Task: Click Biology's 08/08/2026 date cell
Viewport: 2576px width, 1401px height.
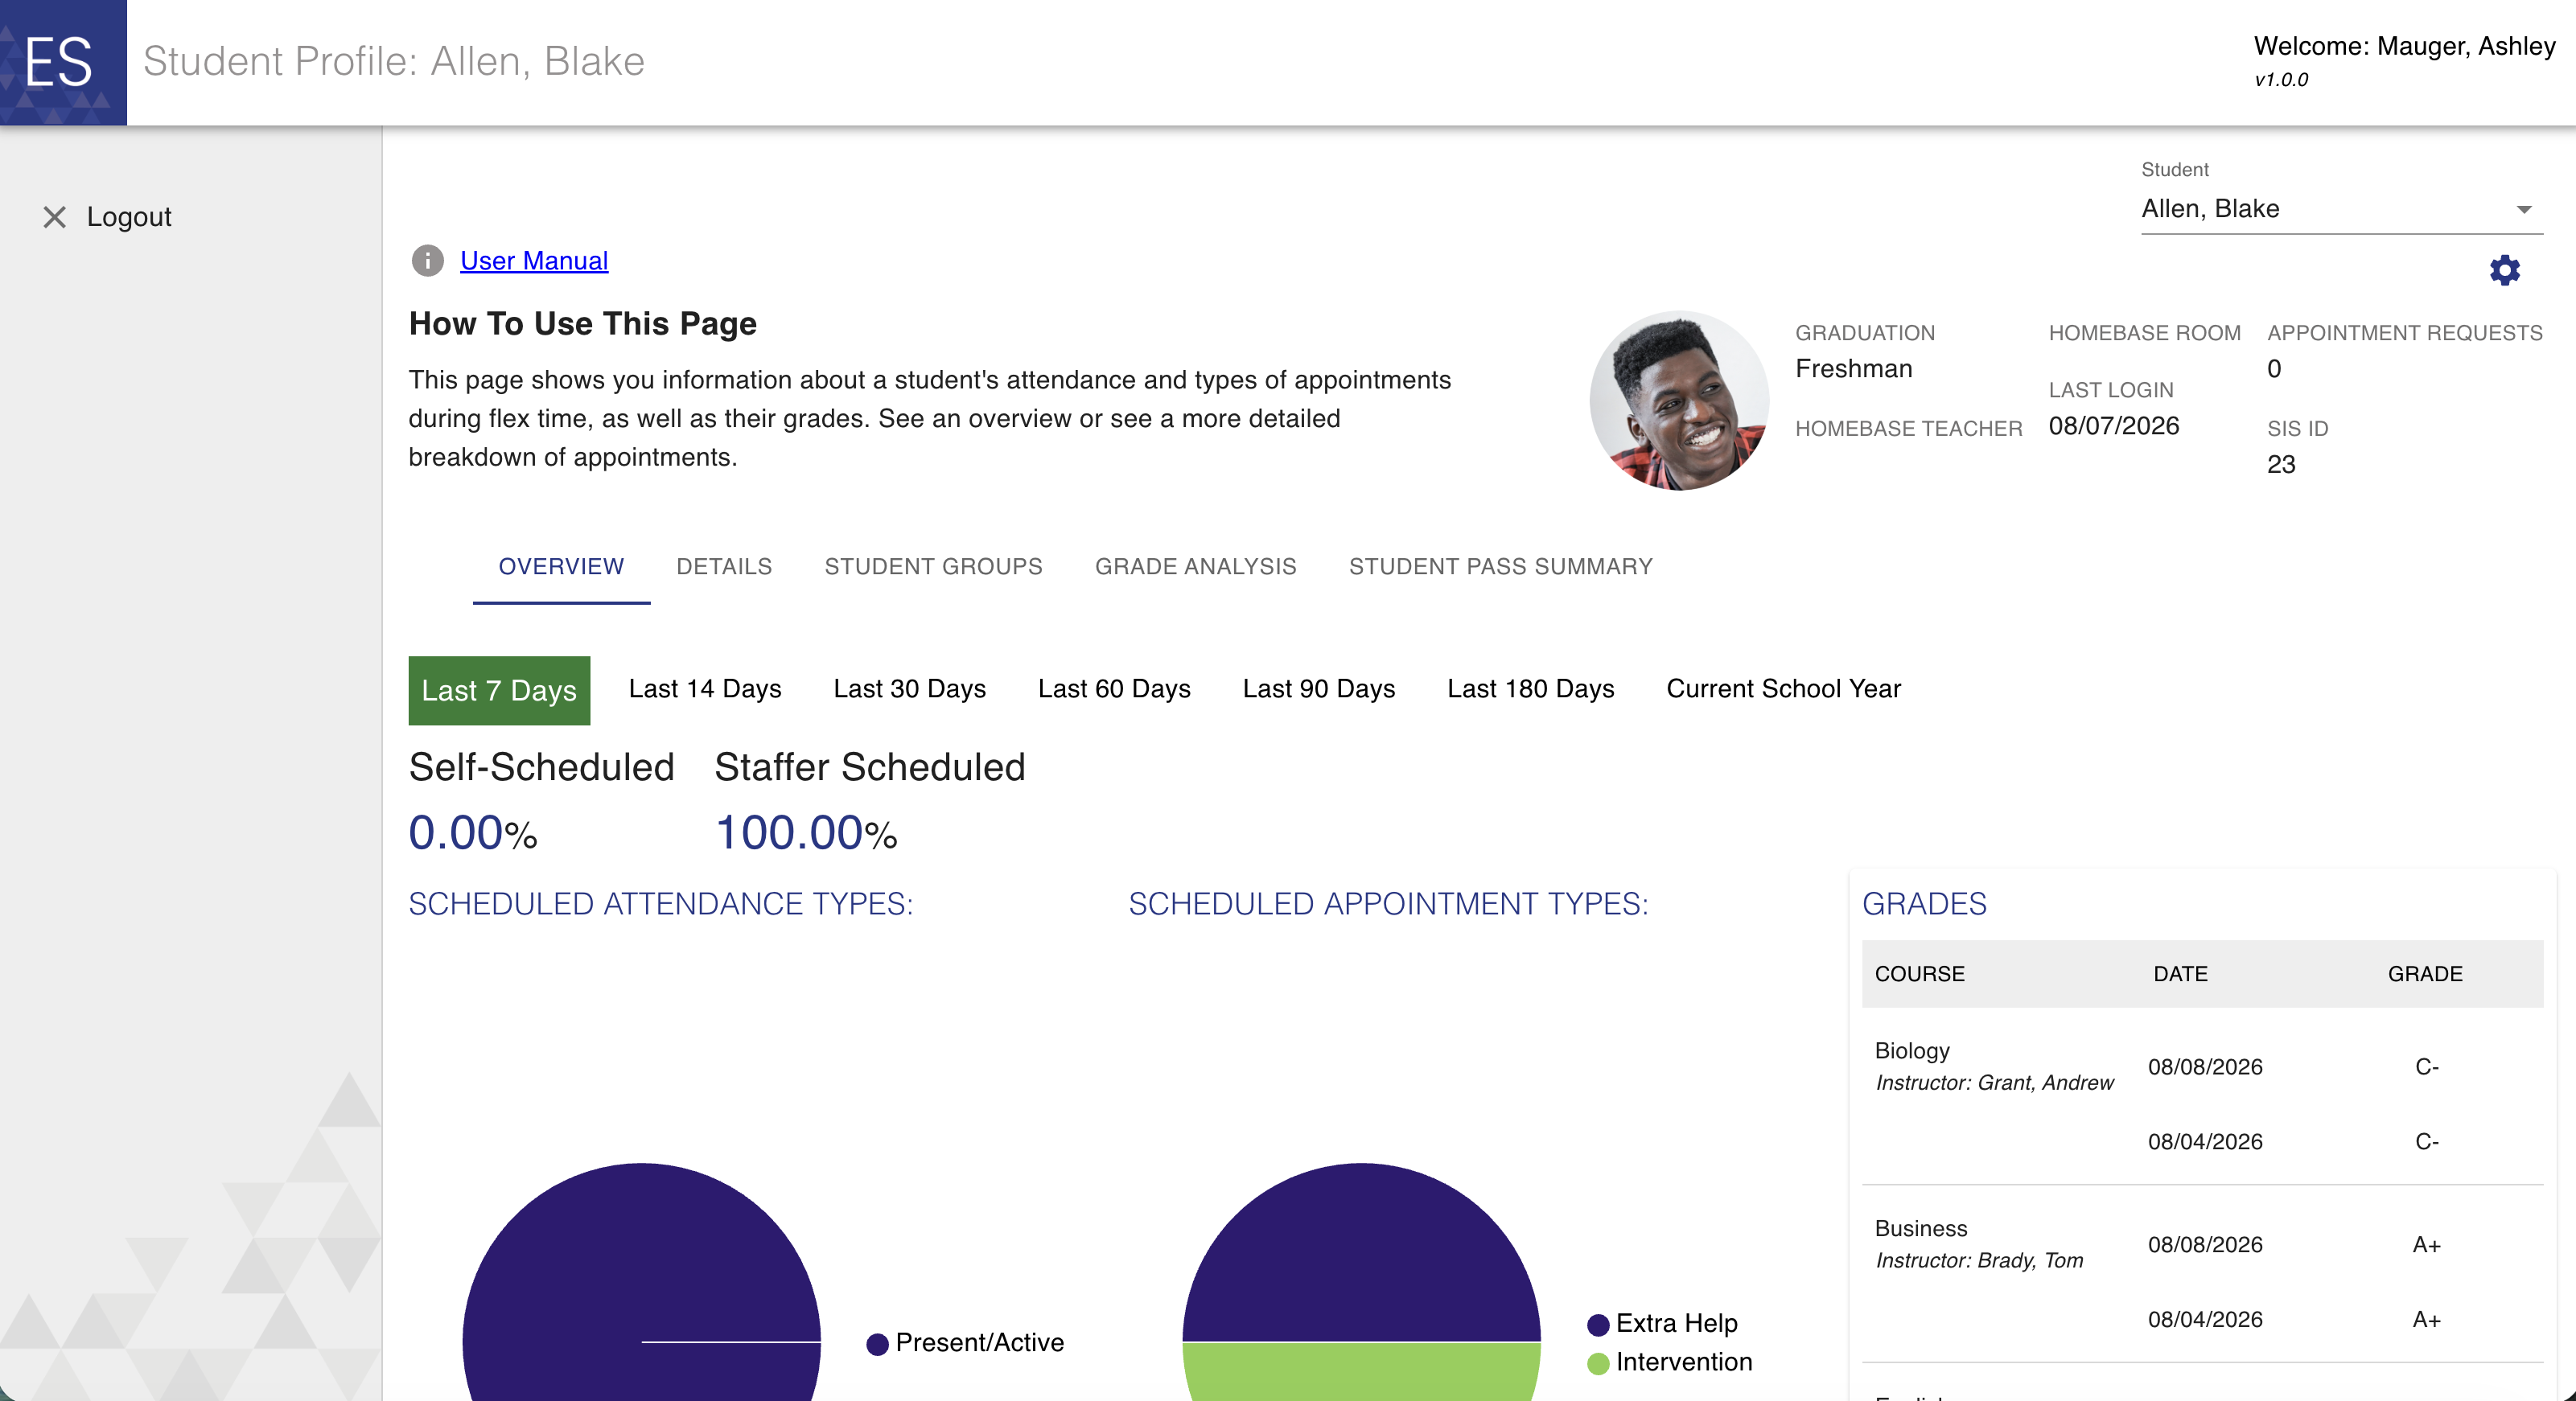Action: (x=2205, y=1067)
